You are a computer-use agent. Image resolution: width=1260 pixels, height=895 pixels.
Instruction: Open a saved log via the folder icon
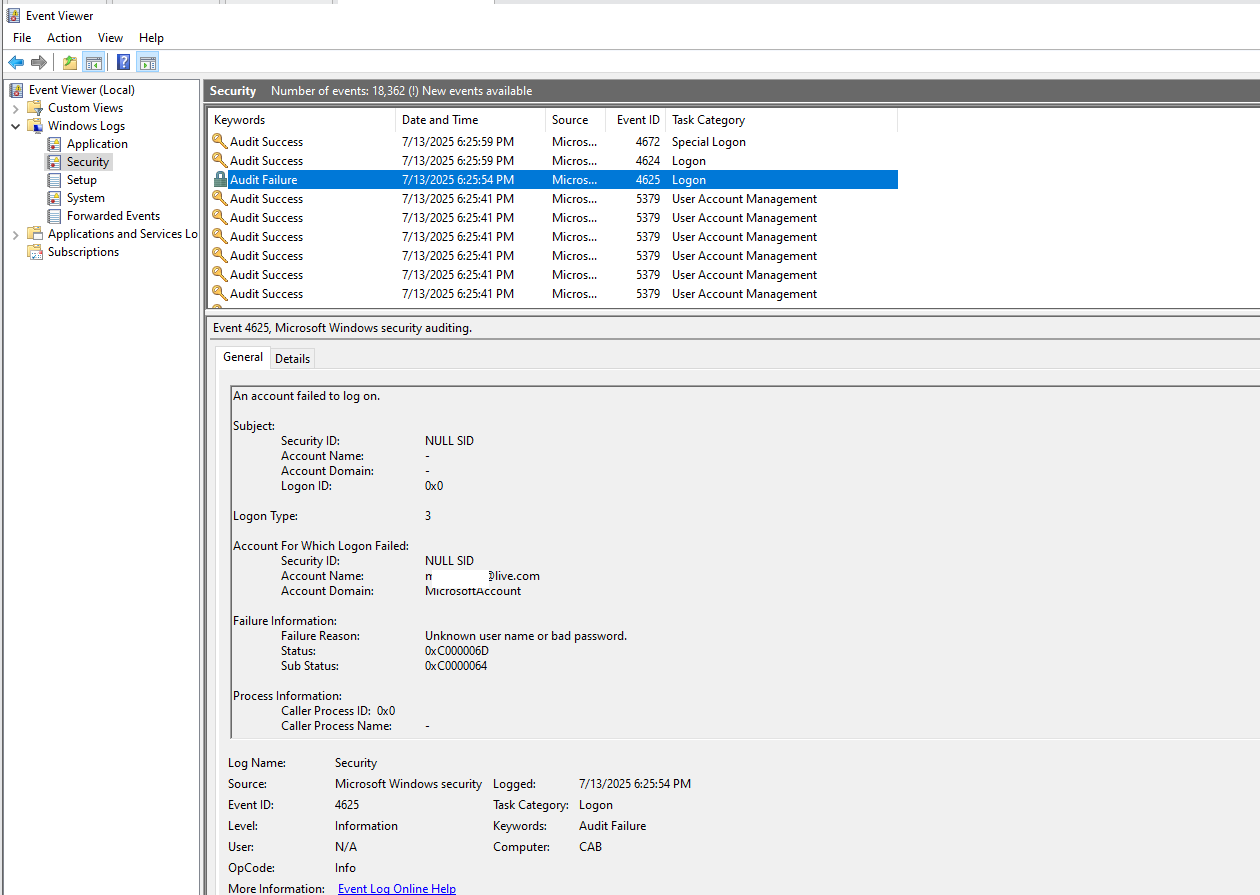68,62
